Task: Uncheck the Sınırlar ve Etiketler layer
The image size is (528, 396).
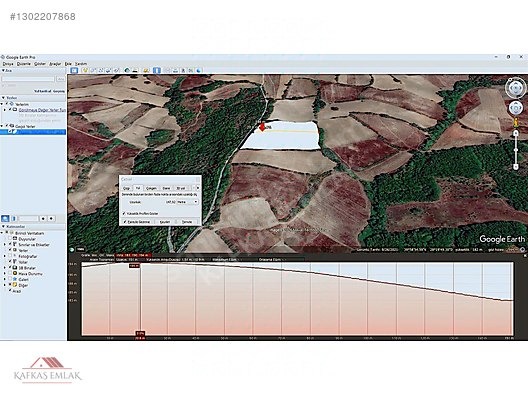Action: coord(10,244)
